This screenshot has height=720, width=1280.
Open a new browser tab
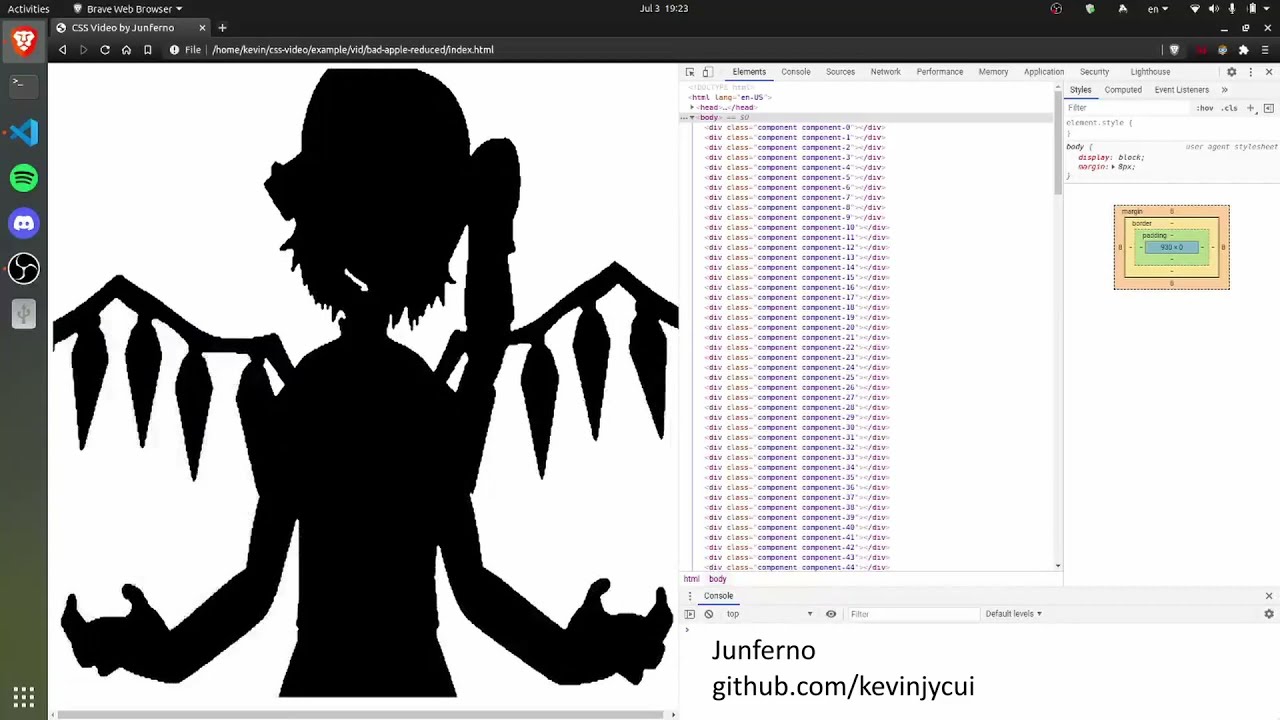(x=222, y=28)
